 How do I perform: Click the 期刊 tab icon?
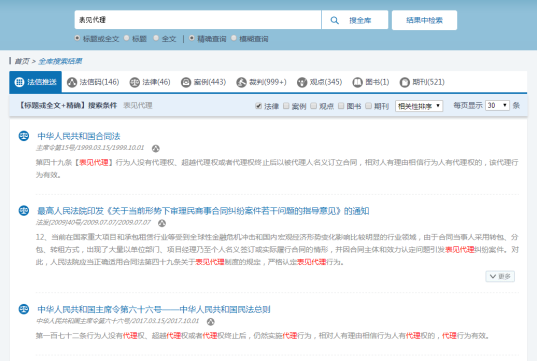coord(405,82)
